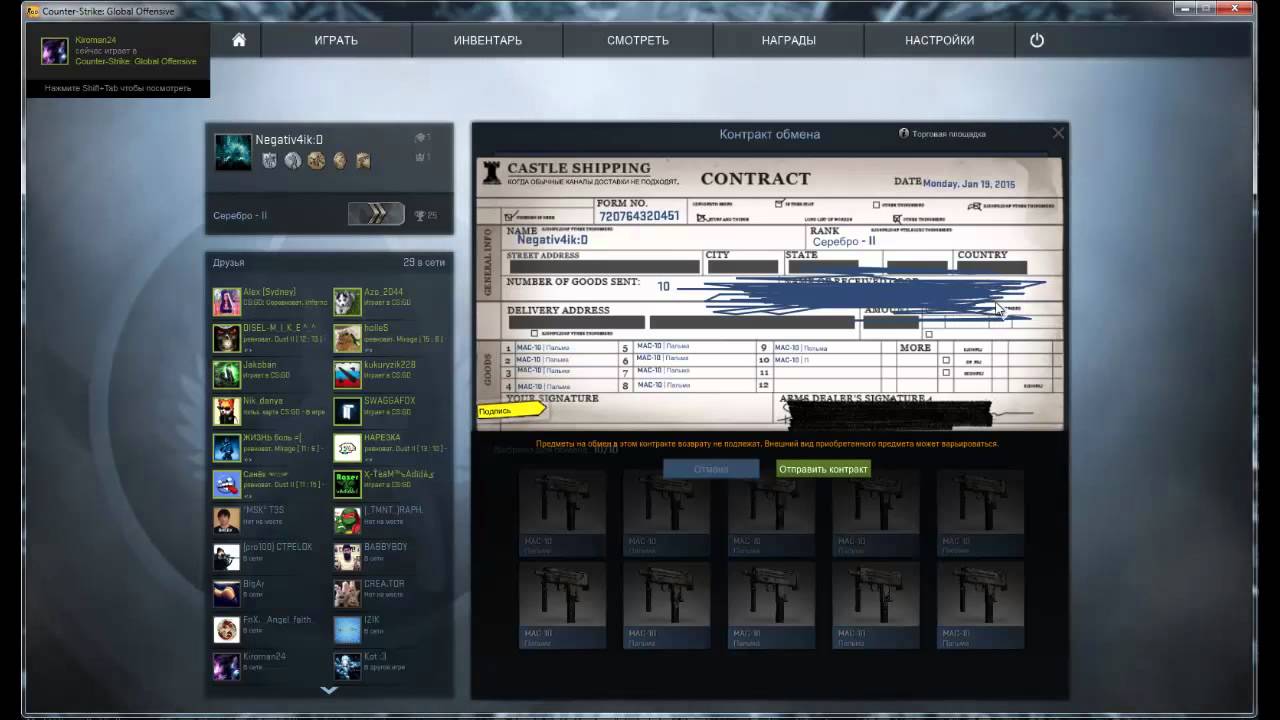Select kukuryzik228 flag avatar
The height and width of the screenshot is (720, 1280).
pos(347,374)
